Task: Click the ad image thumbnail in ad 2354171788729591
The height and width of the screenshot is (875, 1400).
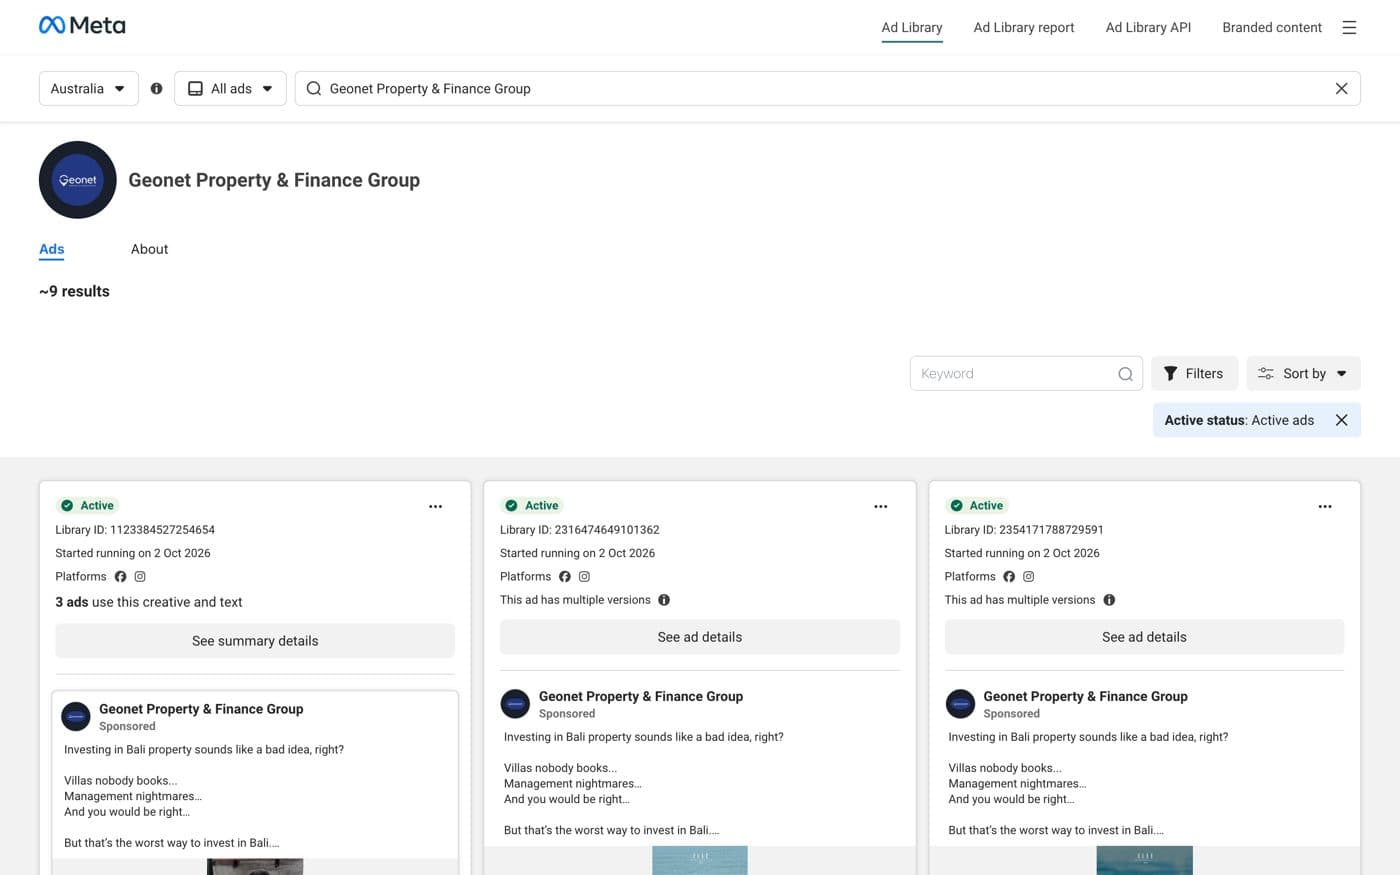Action: tap(1144, 860)
